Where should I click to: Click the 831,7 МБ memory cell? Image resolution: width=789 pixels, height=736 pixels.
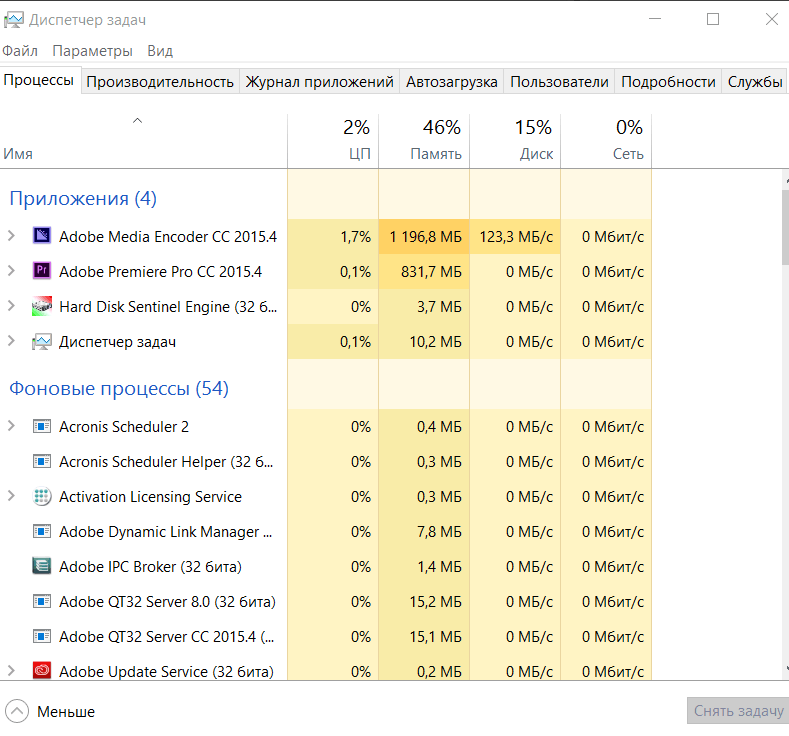pyautogui.click(x=424, y=272)
